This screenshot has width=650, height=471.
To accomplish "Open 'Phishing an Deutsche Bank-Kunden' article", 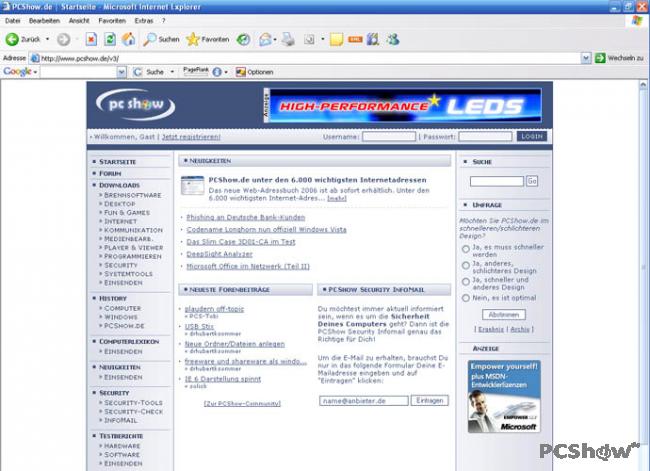I will click(246, 217).
